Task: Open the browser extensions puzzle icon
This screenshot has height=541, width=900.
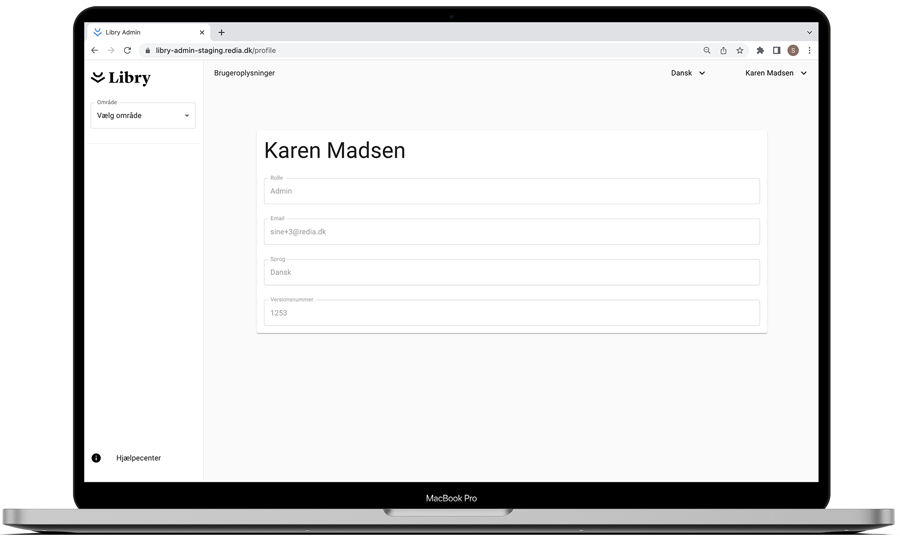Action: tap(760, 50)
